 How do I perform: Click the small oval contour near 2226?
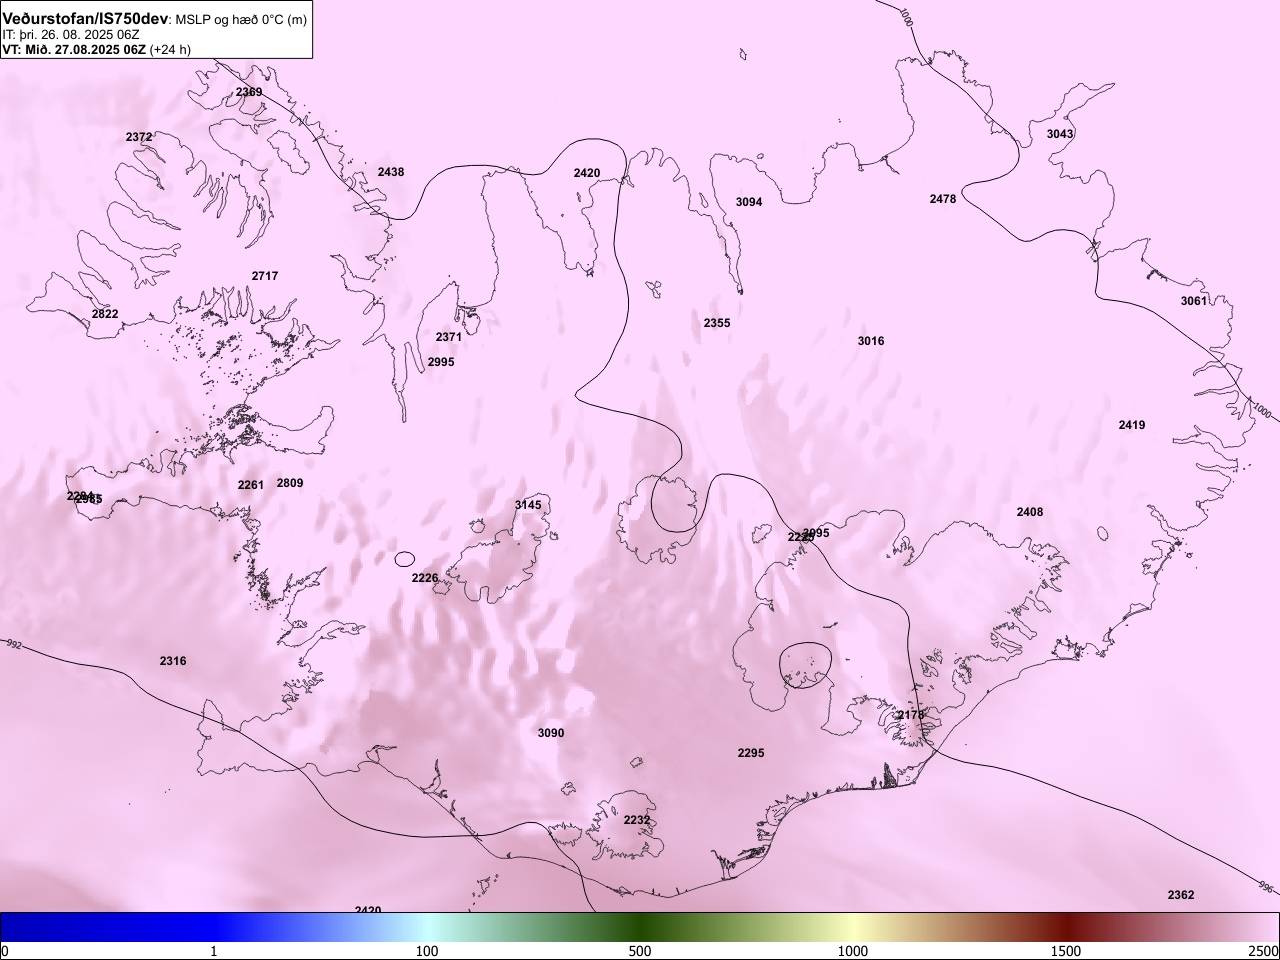(405, 559)
